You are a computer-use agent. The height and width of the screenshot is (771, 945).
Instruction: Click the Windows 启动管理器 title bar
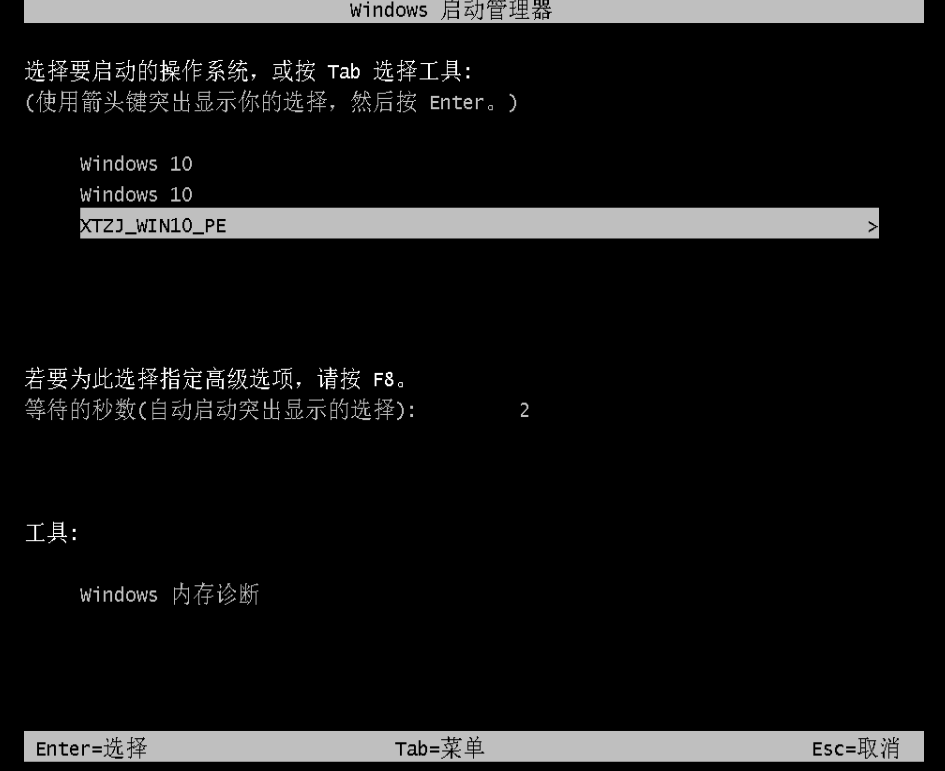tap(474, 11)
